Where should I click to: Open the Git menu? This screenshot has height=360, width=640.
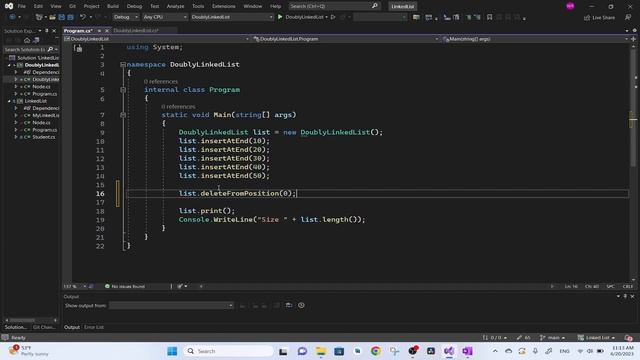[73, 6]
